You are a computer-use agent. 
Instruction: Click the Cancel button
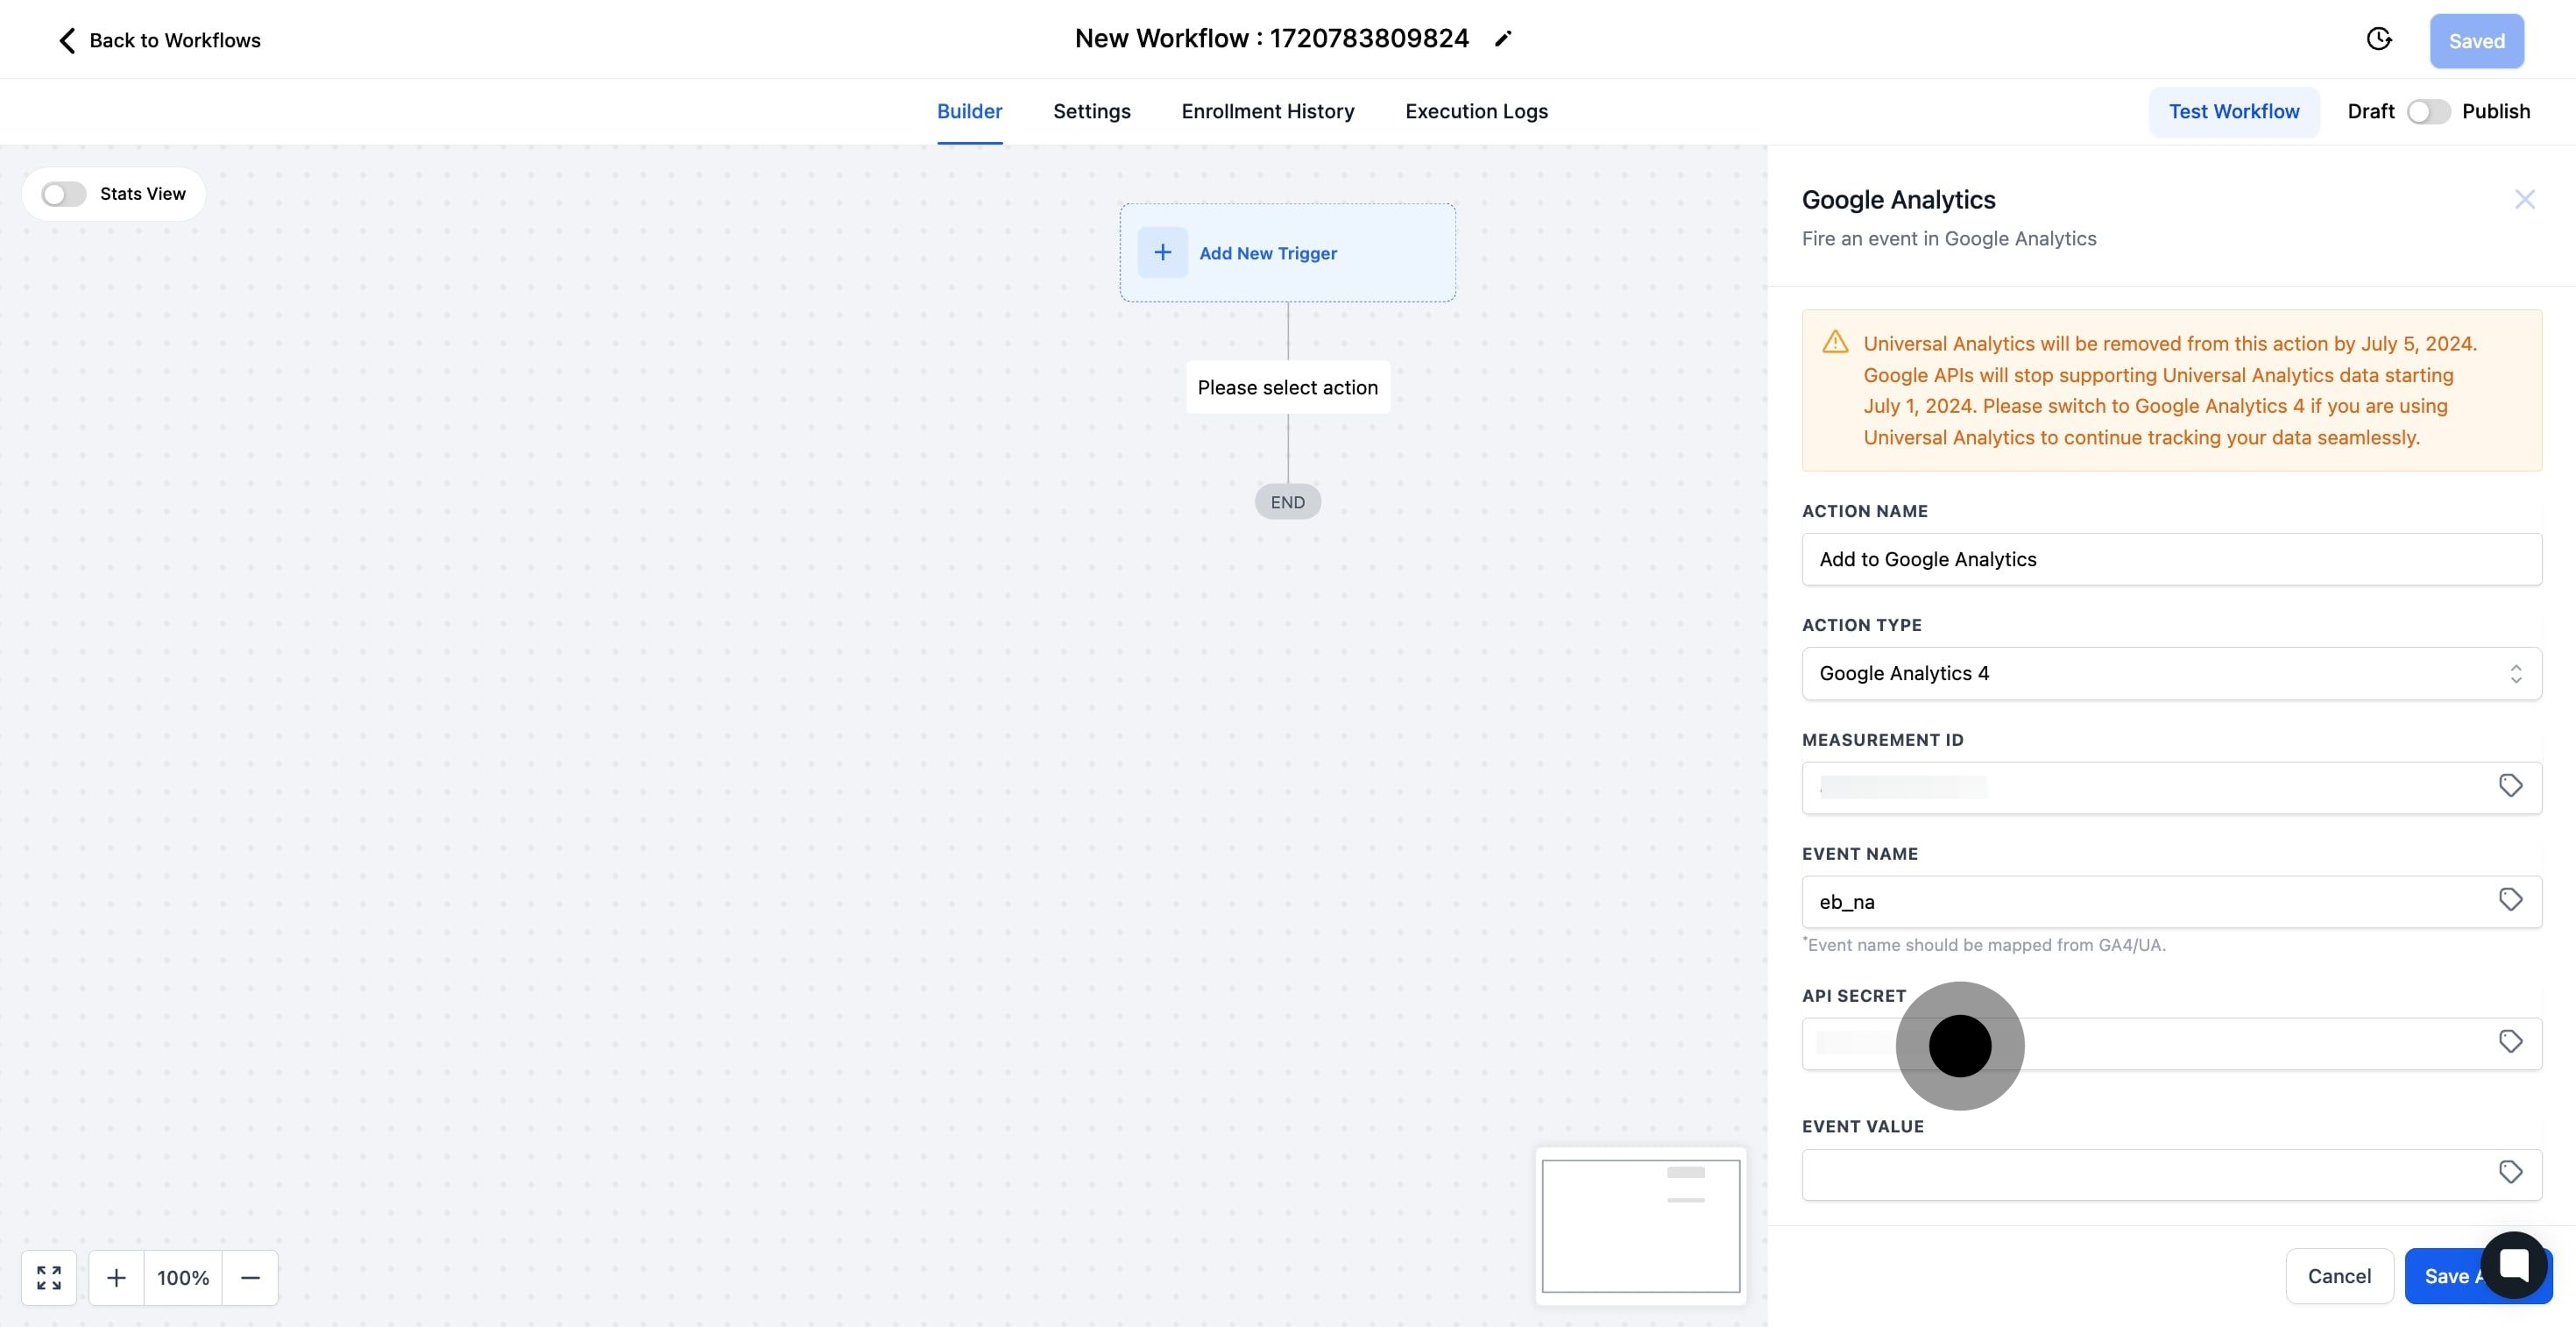pyautogui.click(x=2339, y=1276)
